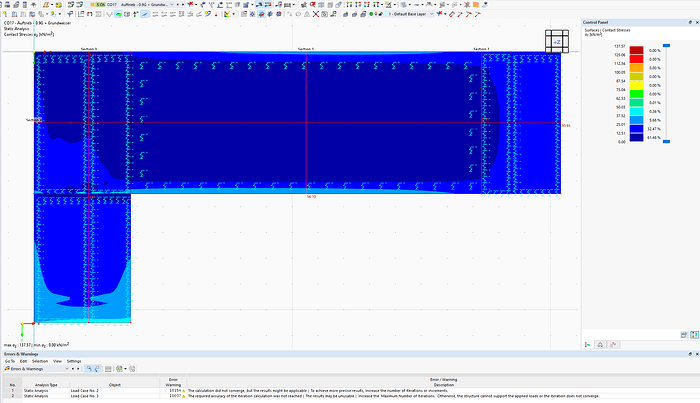Open the Selection menu in Errors & Warnings
Screen dimensions: 700x403
pyautogui.click(x=40, y=361)
